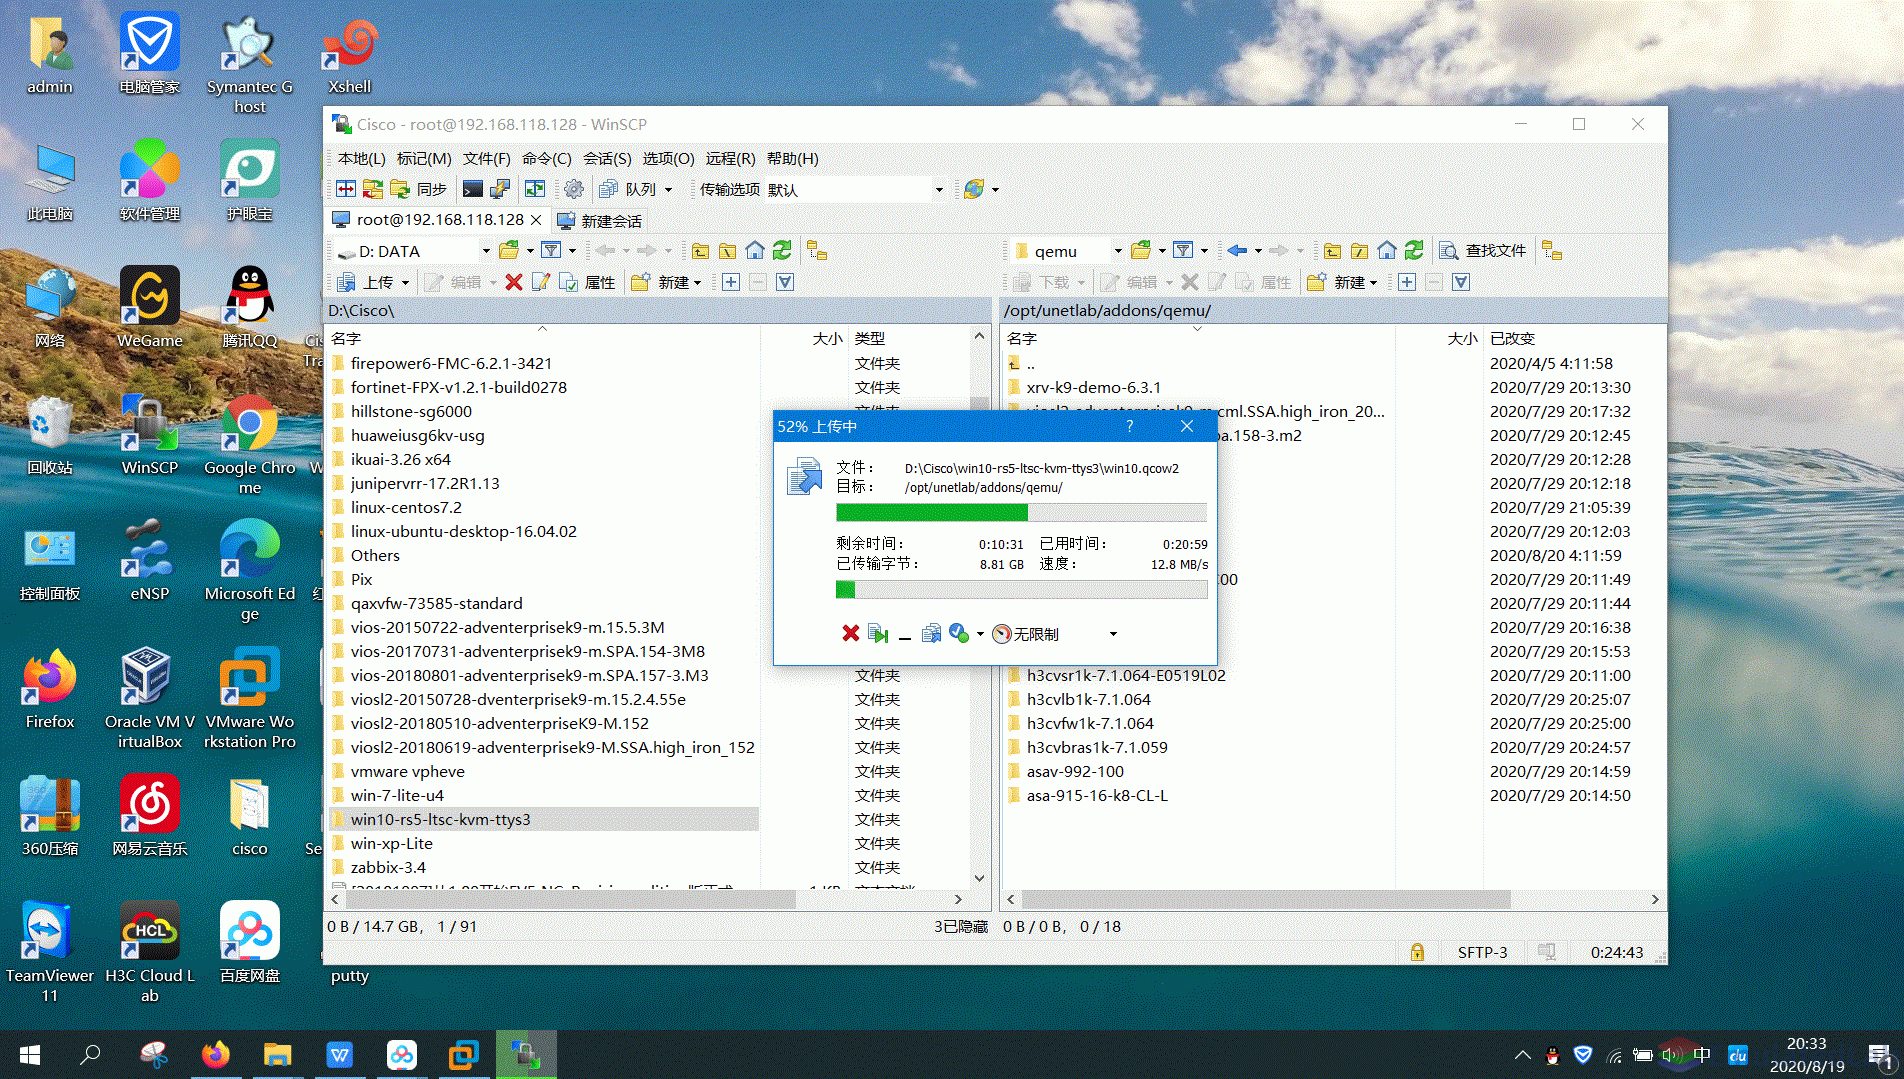1904x1079 pixels.
Task: Go to remote home directory icon
Action: pos(1387,251)
